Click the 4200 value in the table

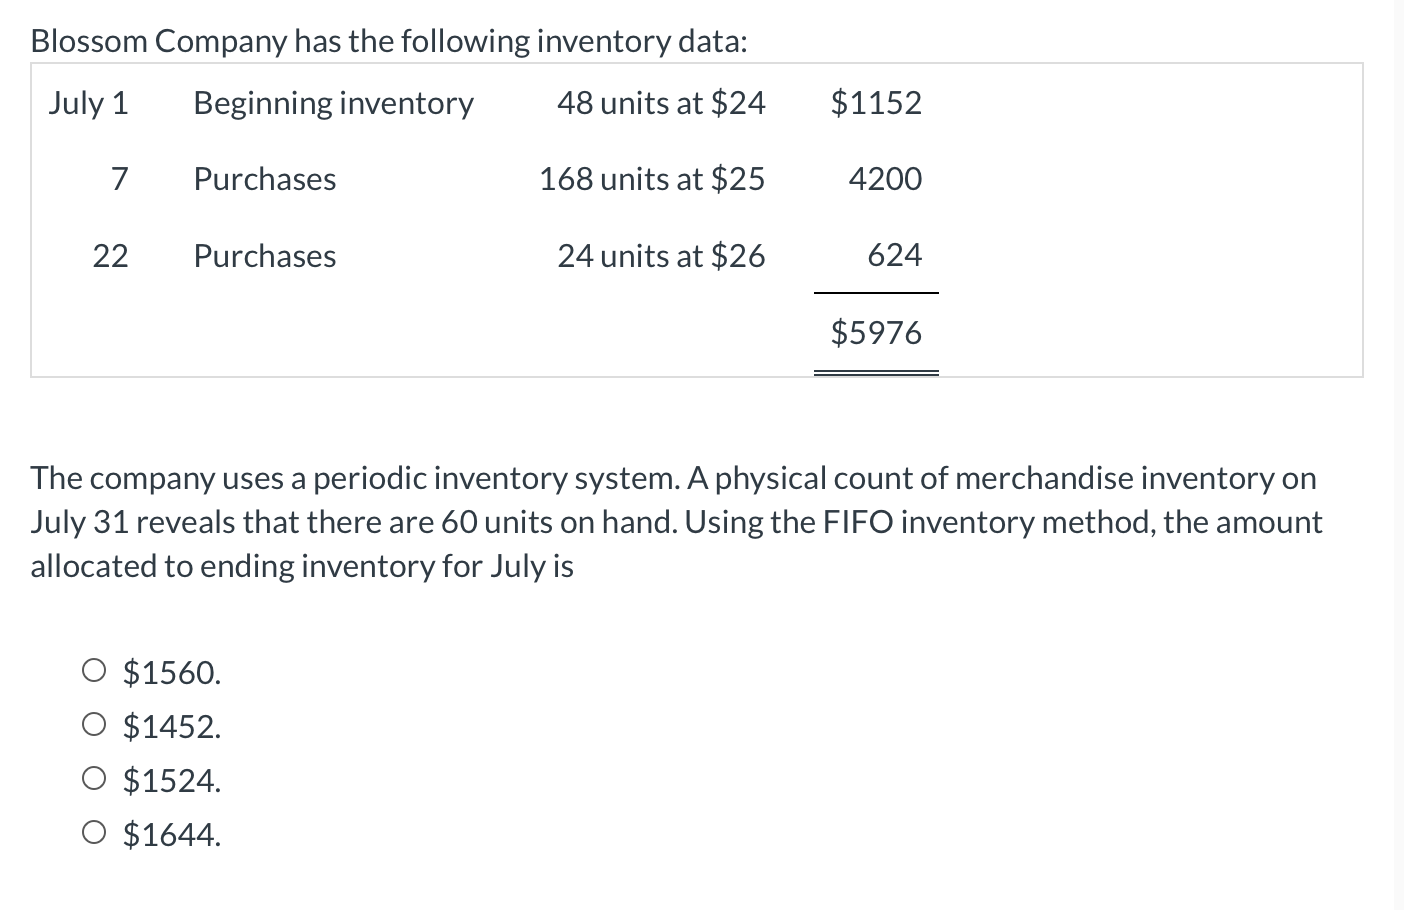click(x=885, y=179)
